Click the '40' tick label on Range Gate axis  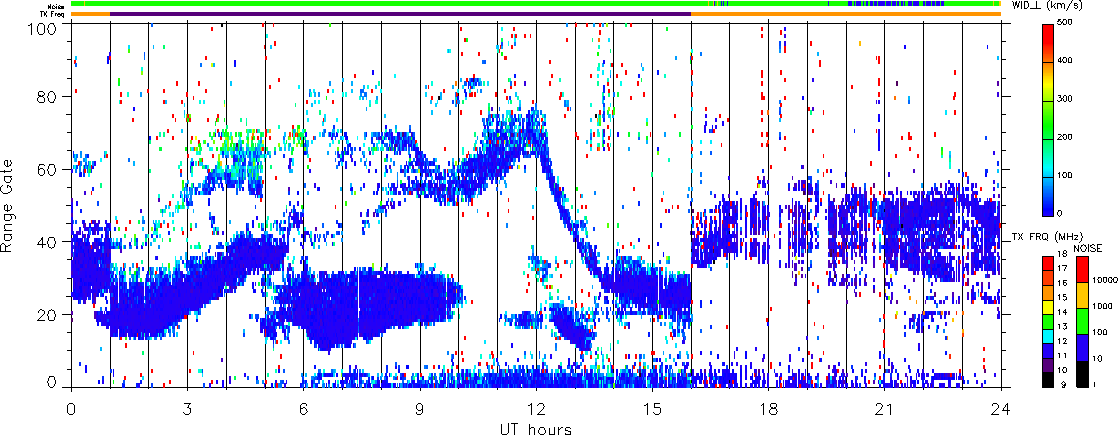[49, 242]
